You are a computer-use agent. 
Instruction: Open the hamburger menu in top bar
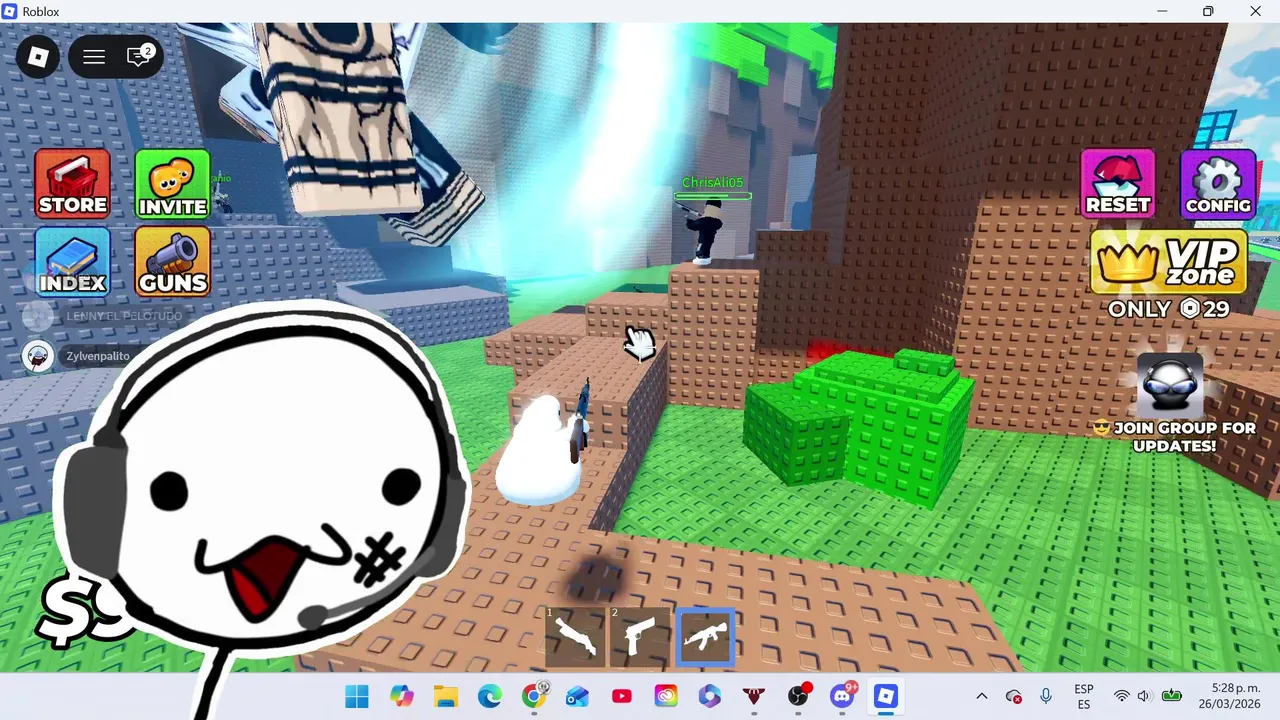(x=94, y=56)
